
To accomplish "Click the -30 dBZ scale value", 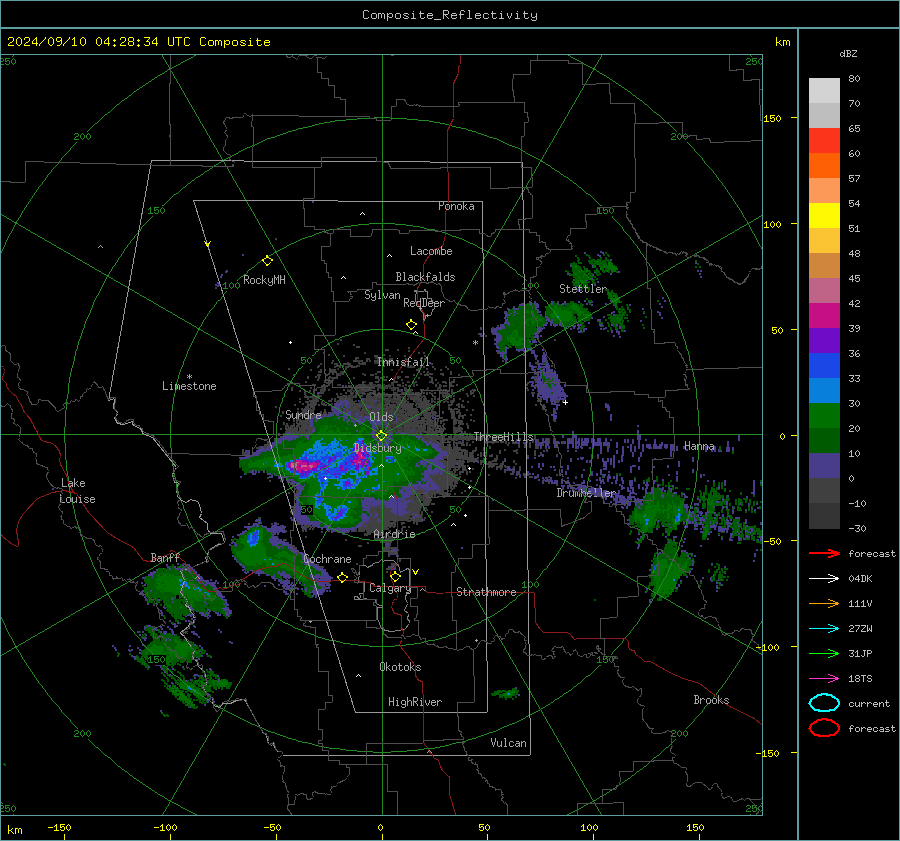I will tap(857, 529).
